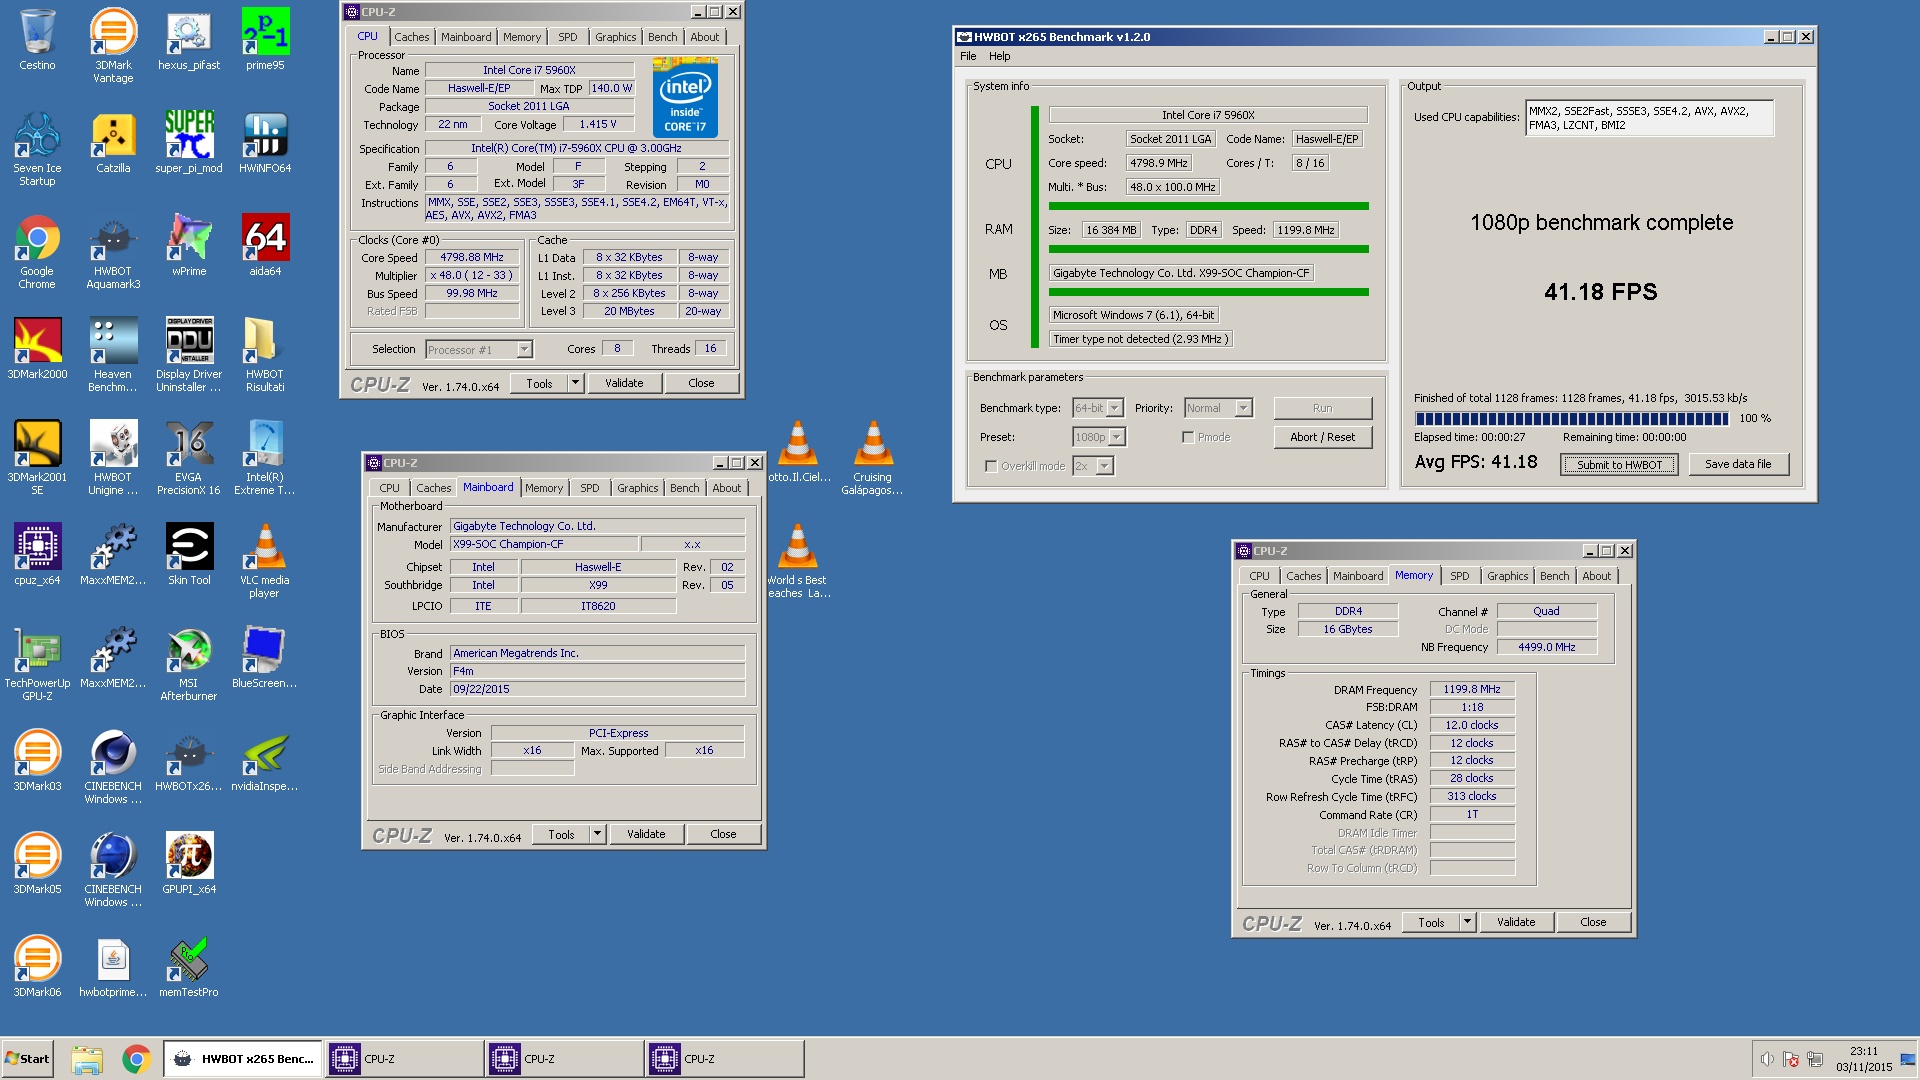This screenshot has height=1080, width=1920.
Task: Launch Skin Tool desktop icon
Action: (189, 554)
